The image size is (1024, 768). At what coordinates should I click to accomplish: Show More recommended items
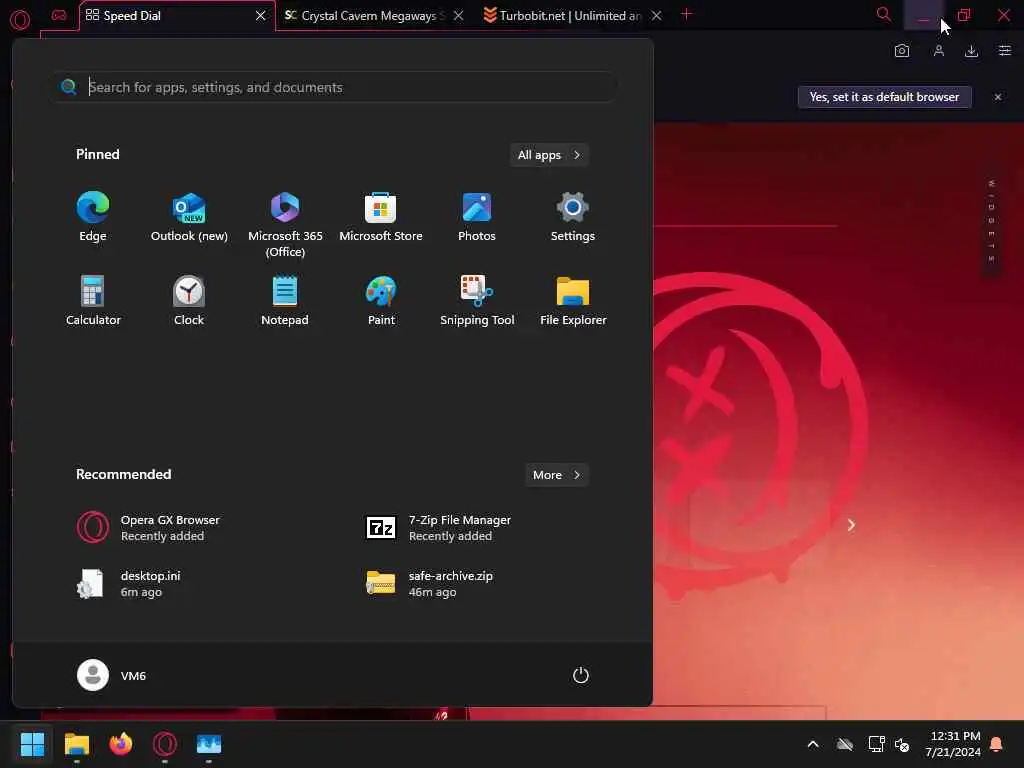(x=556, y=475)
